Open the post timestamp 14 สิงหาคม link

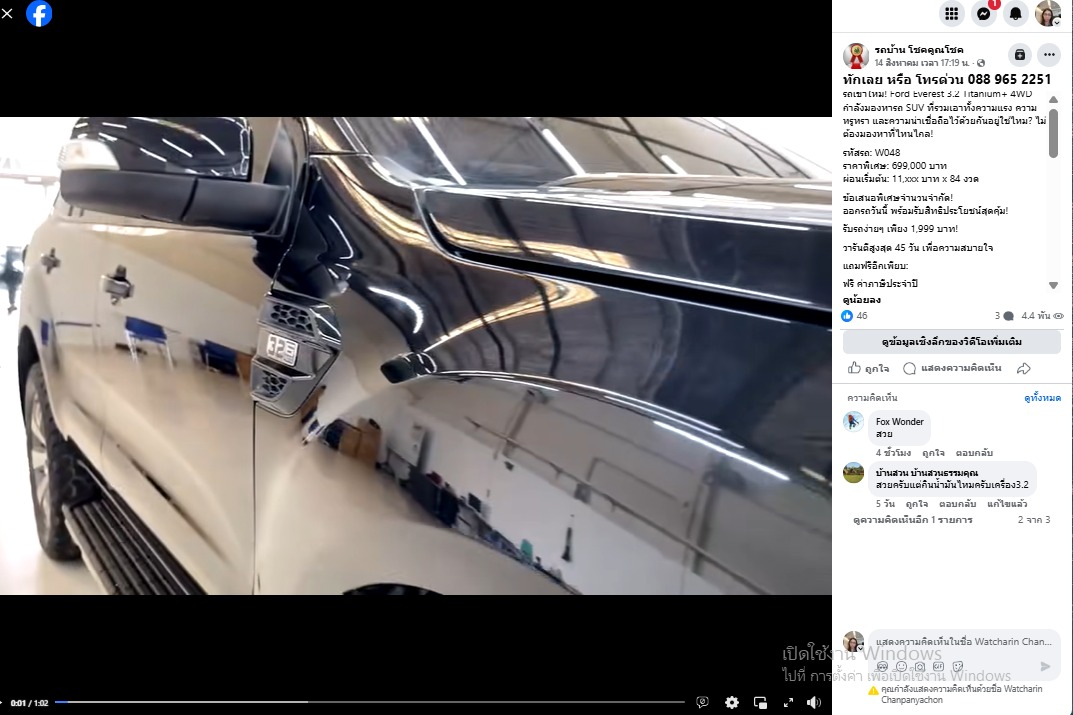(921, 63)
